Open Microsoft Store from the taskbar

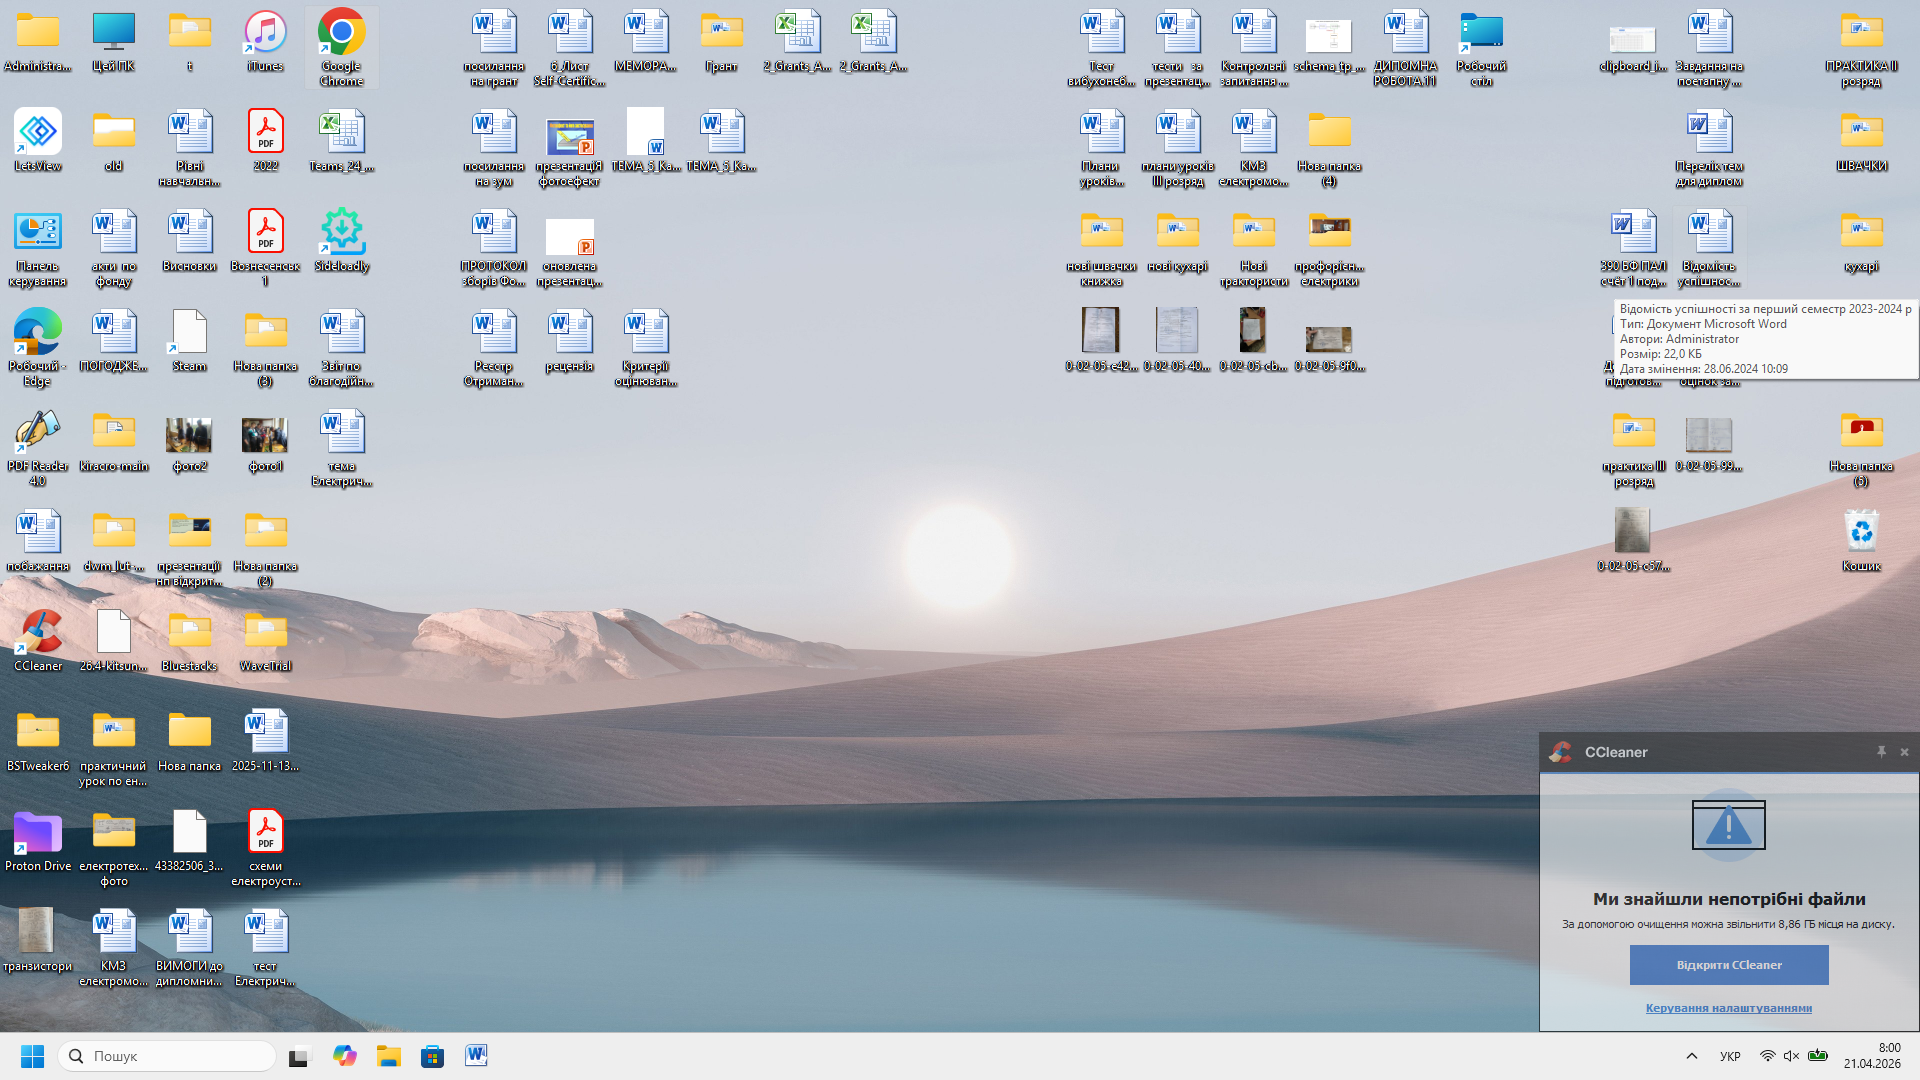pos(432,1056)
